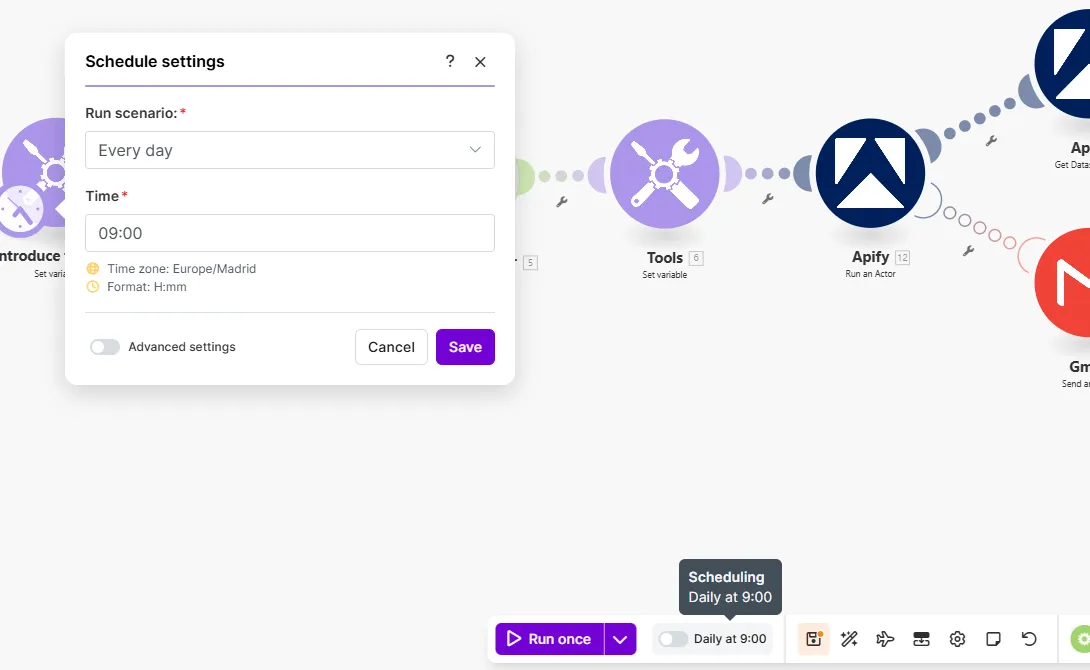Expand the Run once dropdown arrow
Screen dimensions: 1090x670
(x=620, y=638)
